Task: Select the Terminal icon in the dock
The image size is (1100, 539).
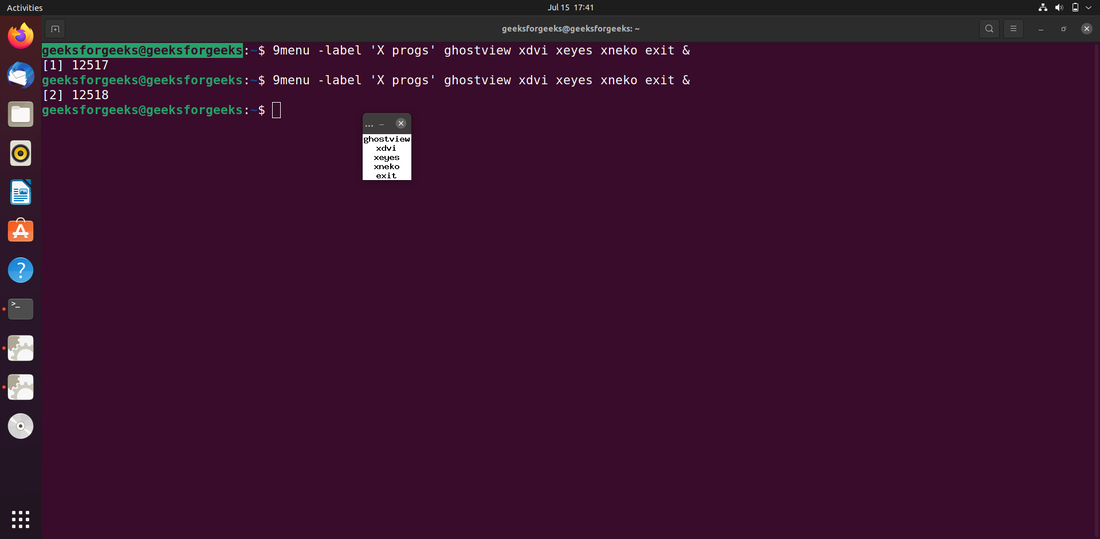Action: [20, 308]
